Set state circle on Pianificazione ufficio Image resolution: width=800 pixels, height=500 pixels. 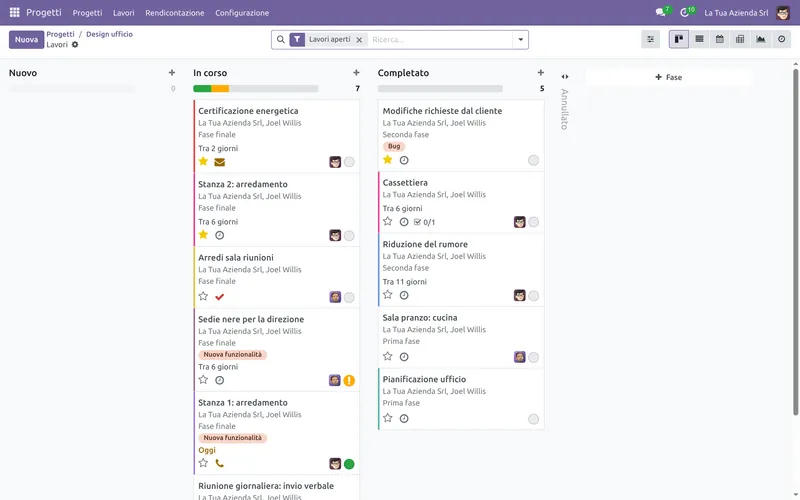pyautogui.click(x=533, y=419)
